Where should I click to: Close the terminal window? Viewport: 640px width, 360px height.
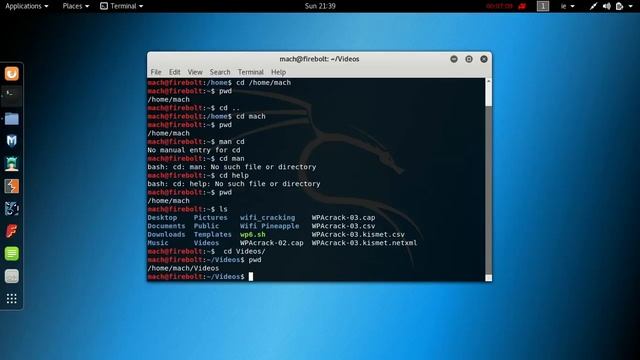coord(484,59)
